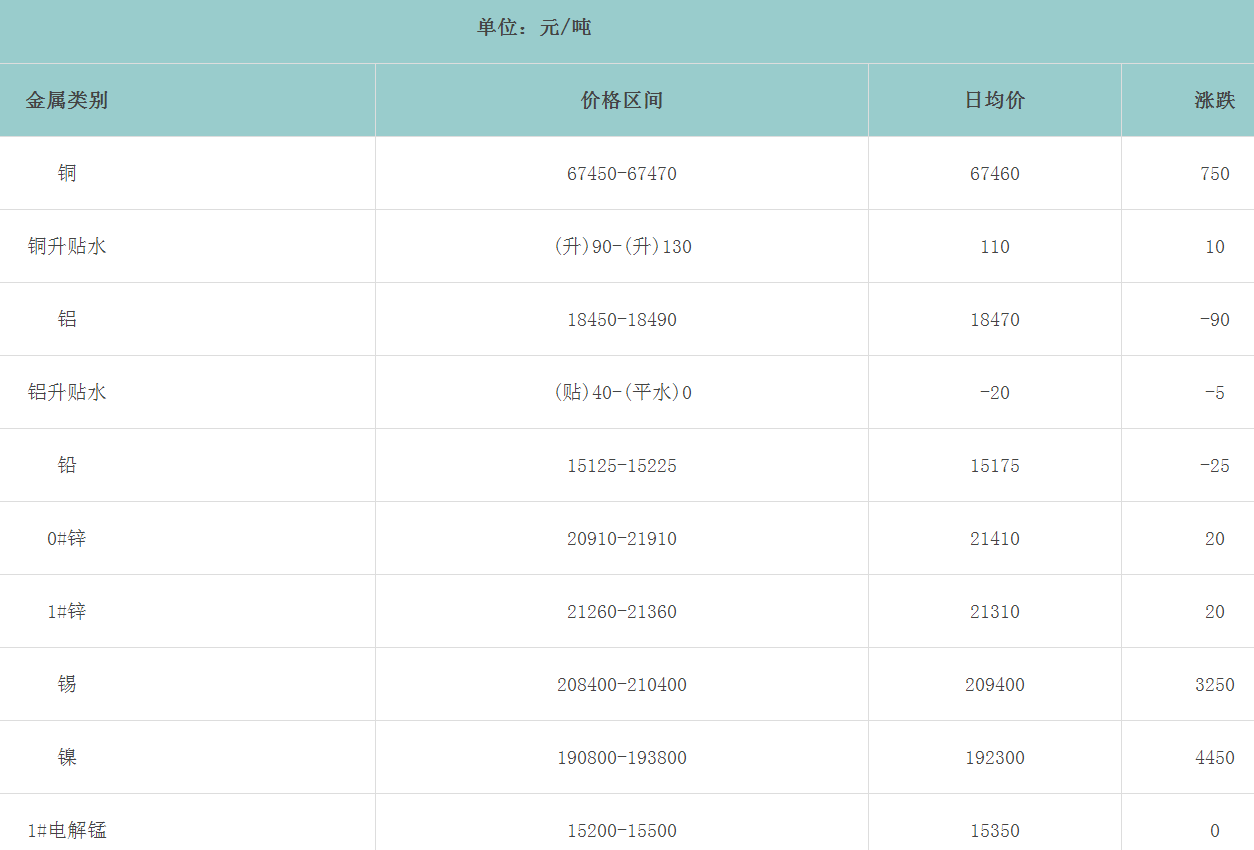Screen dimensions: 1254x850
Task: Select the 0#锌 row label
Action: click(x=67, y=539)
